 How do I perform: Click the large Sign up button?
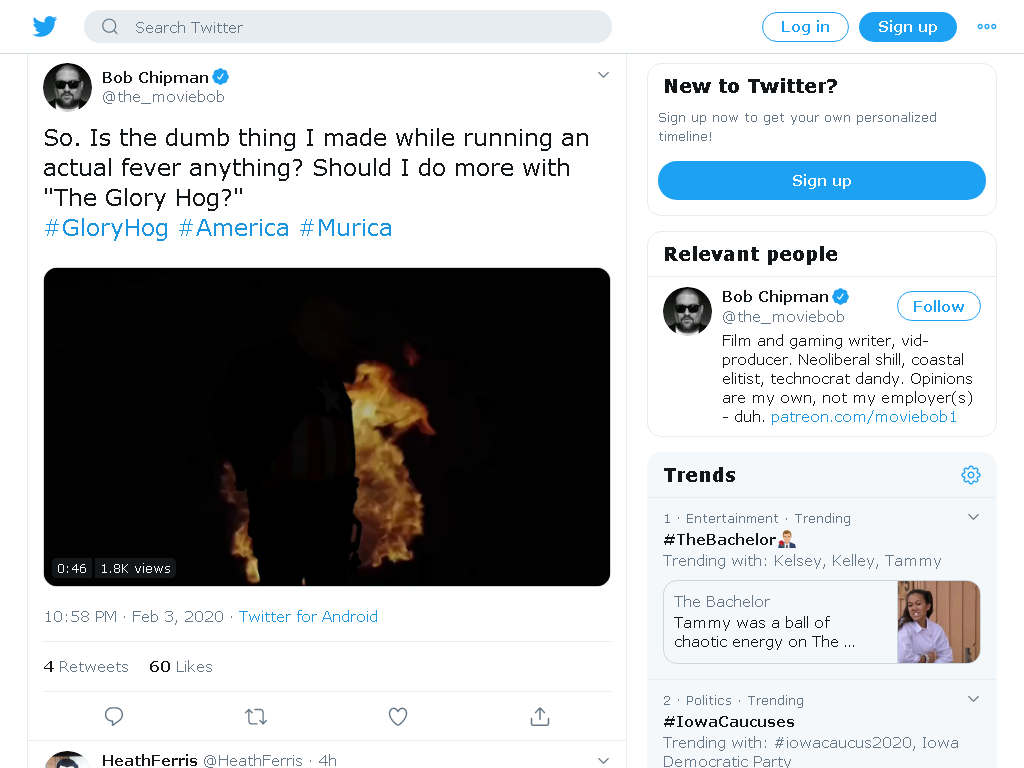click(822, 181)
